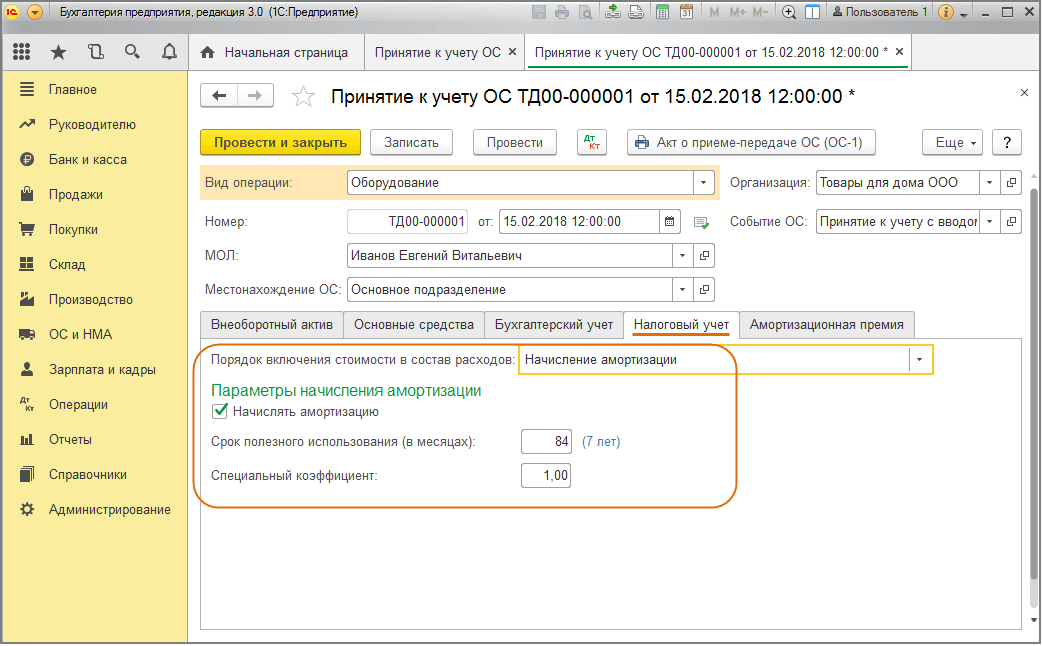The width and height of the screenshot is (1042, 646).
Task: Edit Срок полезного использования field
Action: pyautogui.click(x=546, y=441)
